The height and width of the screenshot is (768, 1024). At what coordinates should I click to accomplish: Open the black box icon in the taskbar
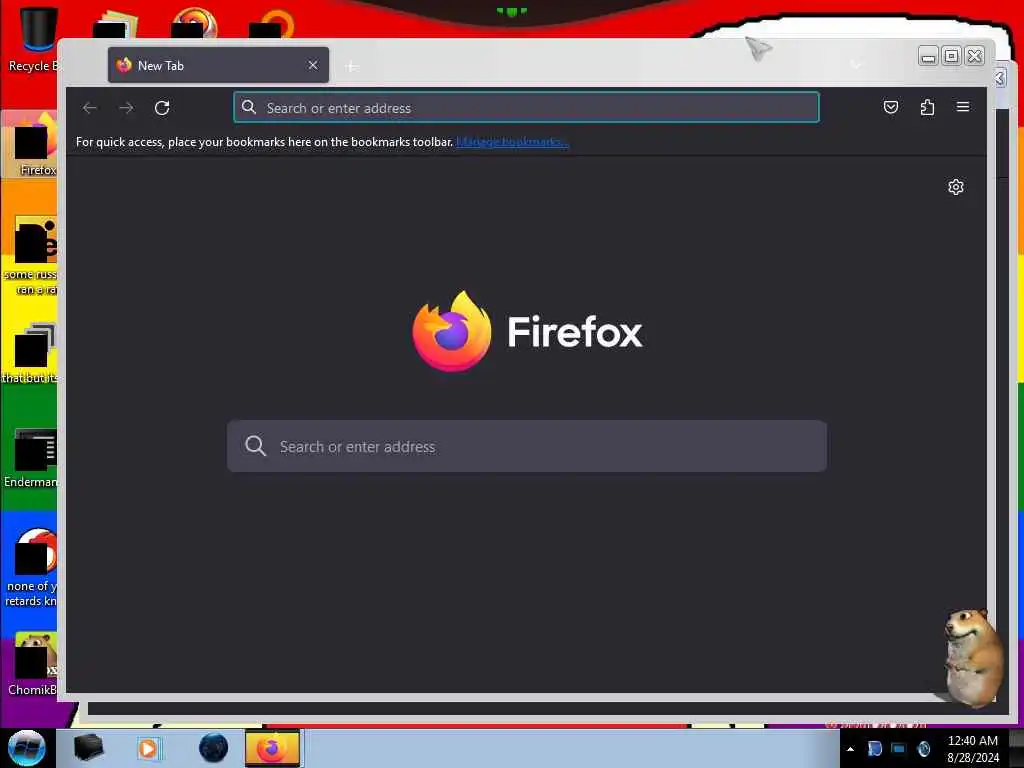coord(88,748)
